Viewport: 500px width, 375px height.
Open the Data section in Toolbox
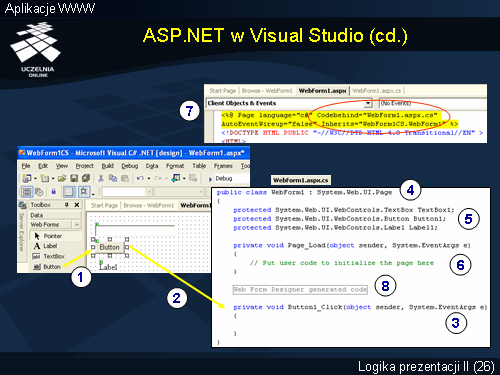pyautogui.click(x=55, y=215)
